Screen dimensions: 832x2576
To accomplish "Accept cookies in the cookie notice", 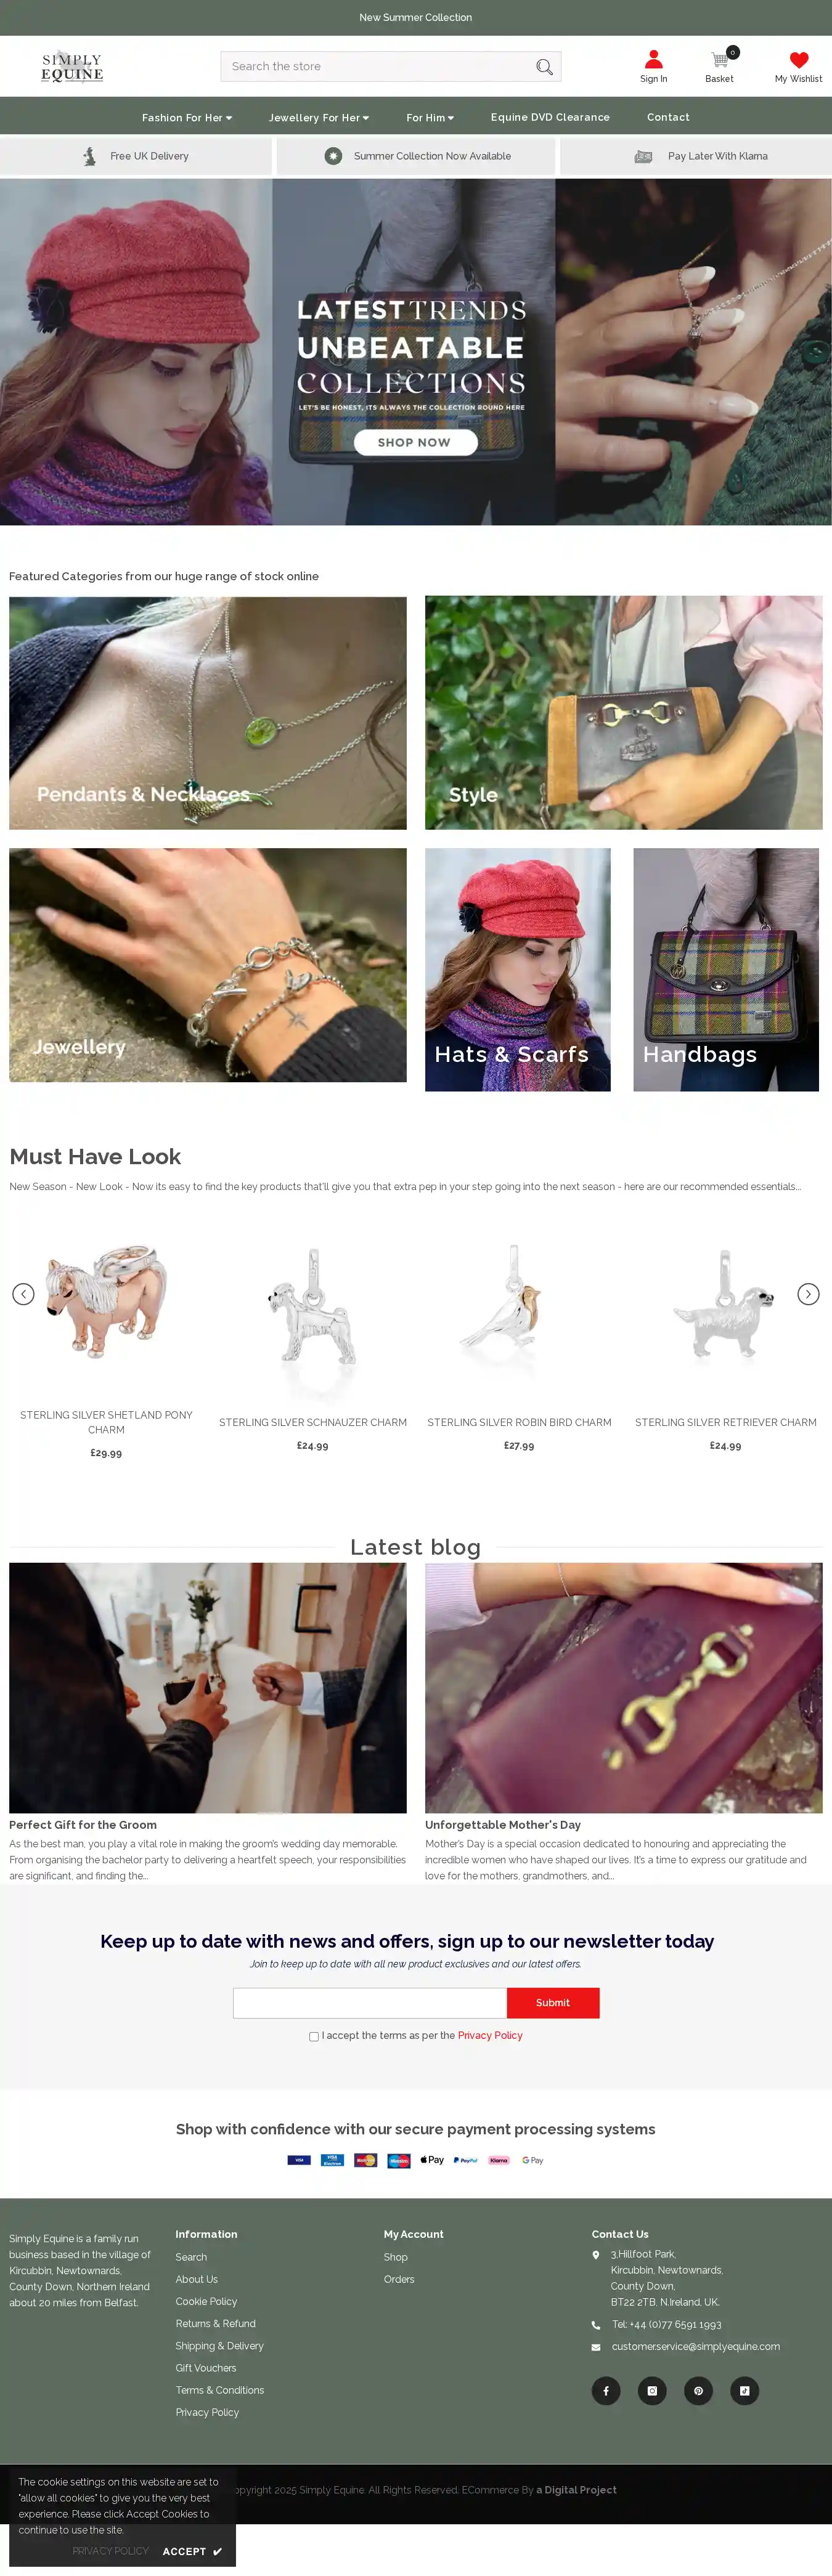I will 192,2551.
